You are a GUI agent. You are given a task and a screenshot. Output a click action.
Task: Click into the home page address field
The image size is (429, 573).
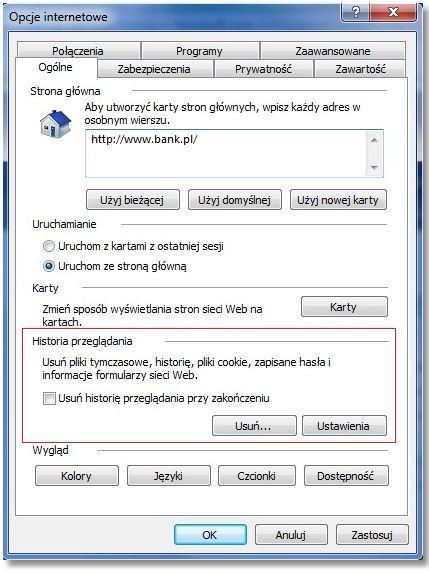[225, 153]
